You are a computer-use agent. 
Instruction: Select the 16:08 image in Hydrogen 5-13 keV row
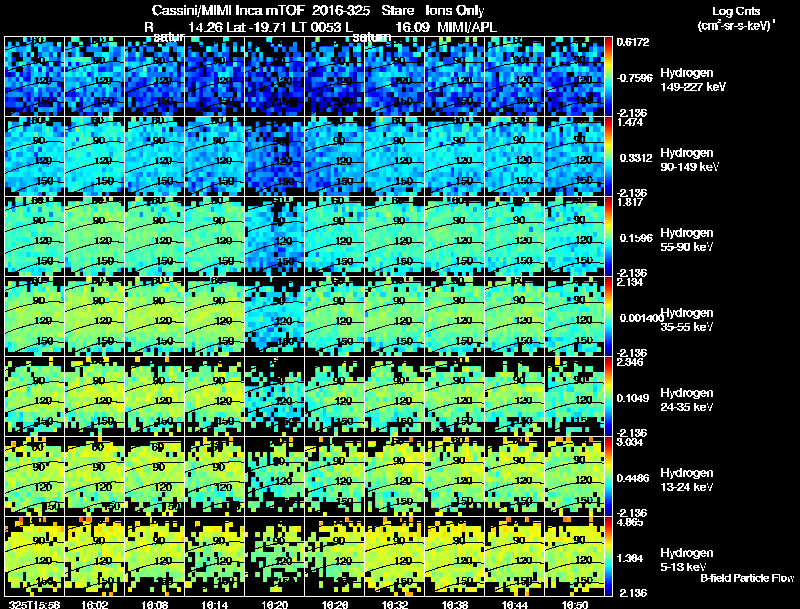point(155,556)
